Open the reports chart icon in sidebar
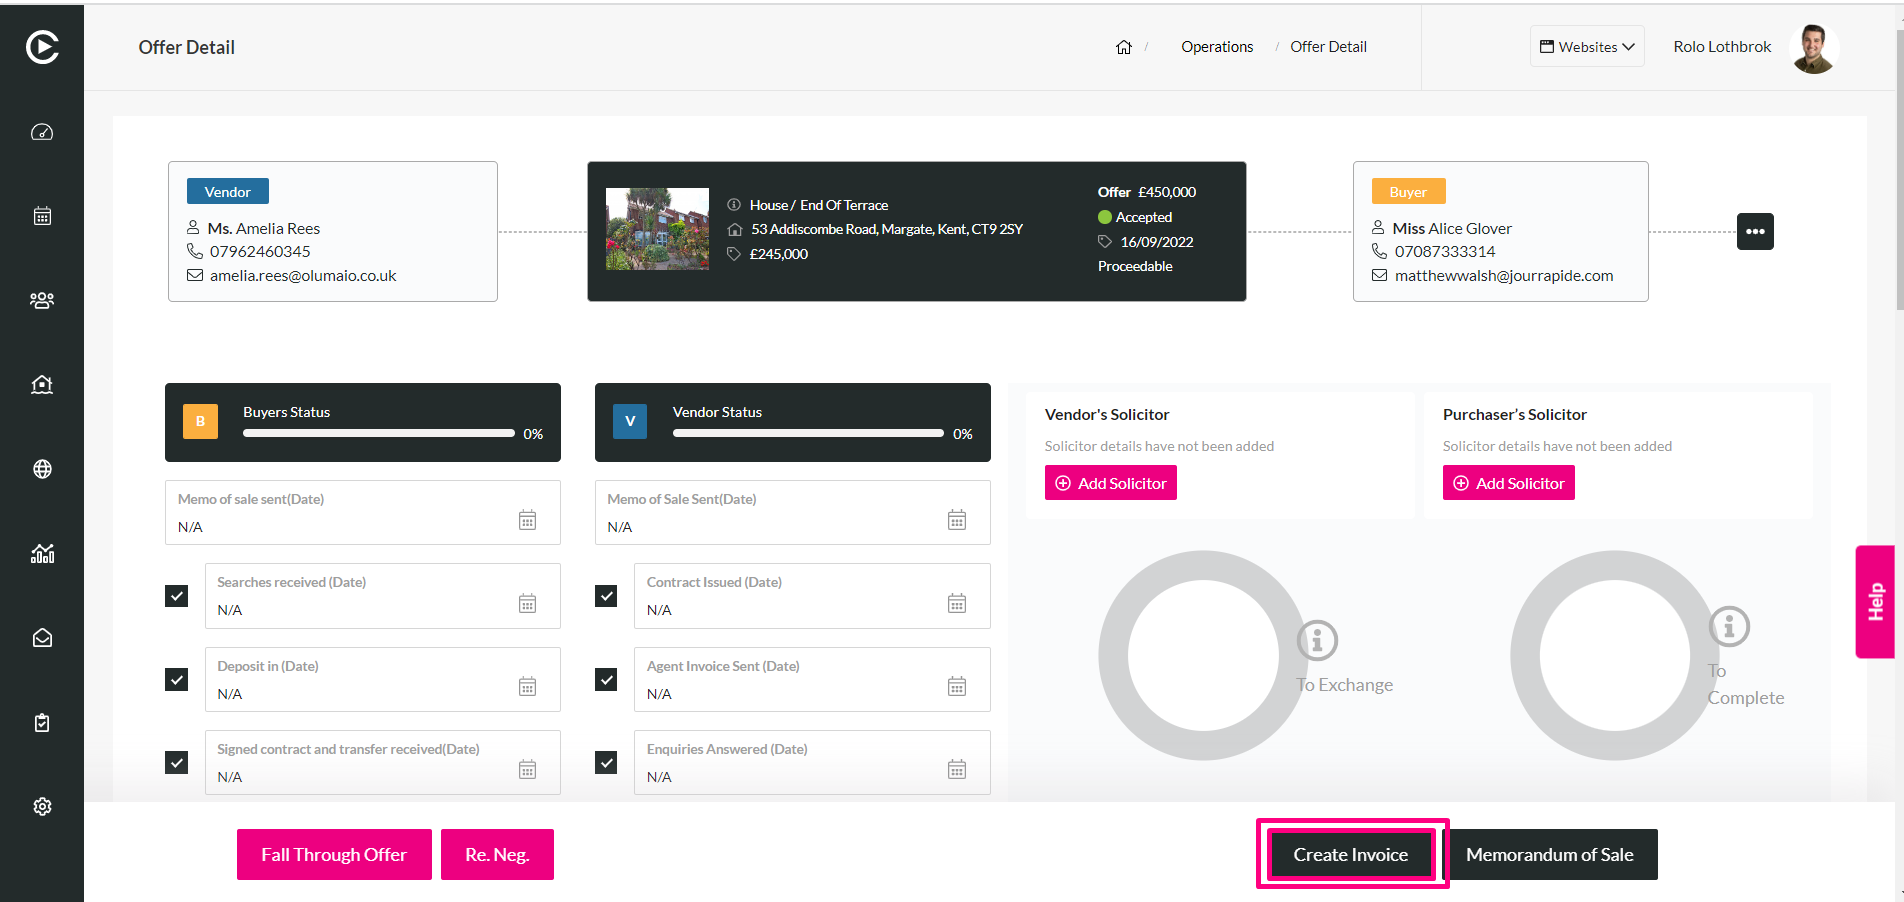The height and width of the screenshot is (902, 1904). click(42, 553)
